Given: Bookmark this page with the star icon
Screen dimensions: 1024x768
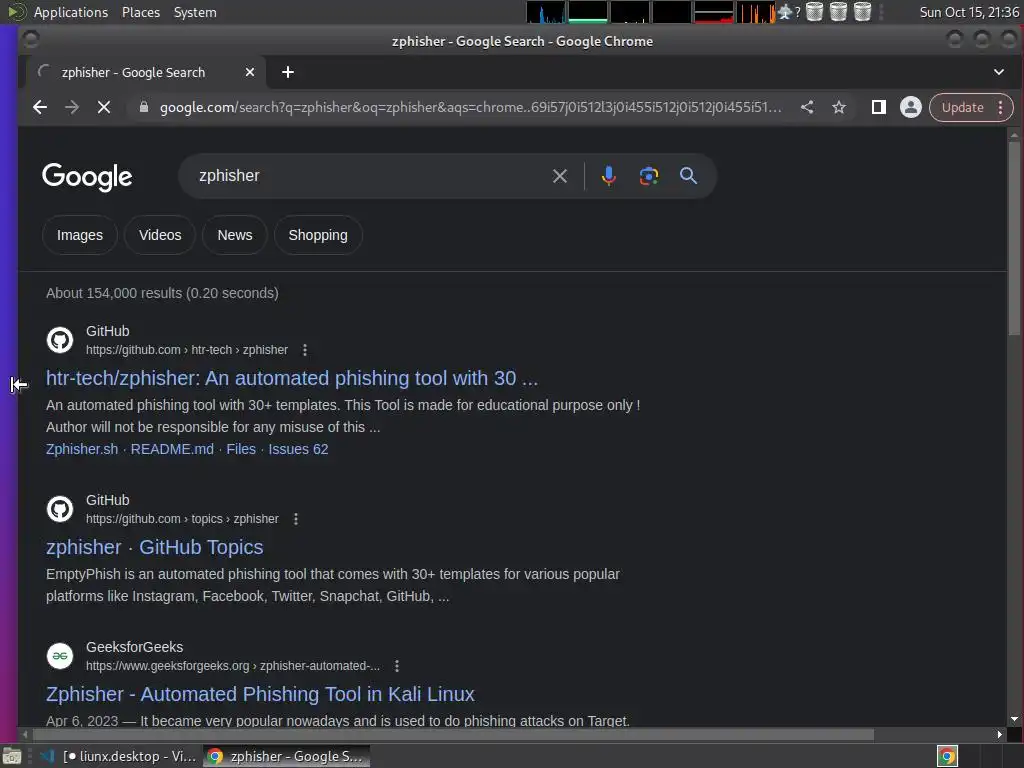Looking at the screenshot, I should [x=839, y=107].
